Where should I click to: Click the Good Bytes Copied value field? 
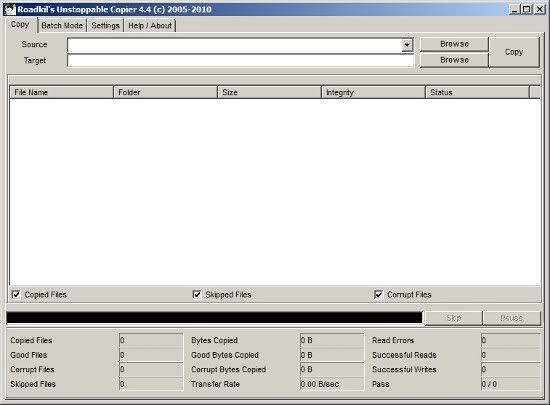[332, 355]
